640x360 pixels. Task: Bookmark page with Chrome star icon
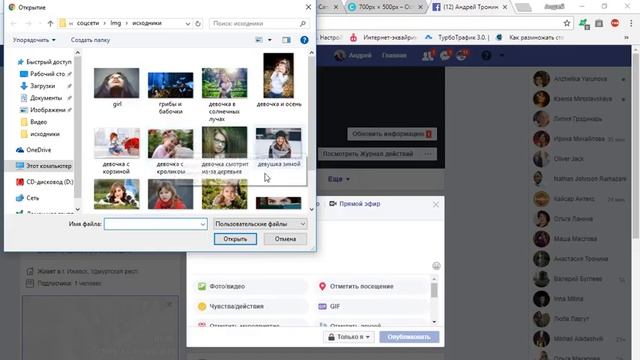point(567,23)
